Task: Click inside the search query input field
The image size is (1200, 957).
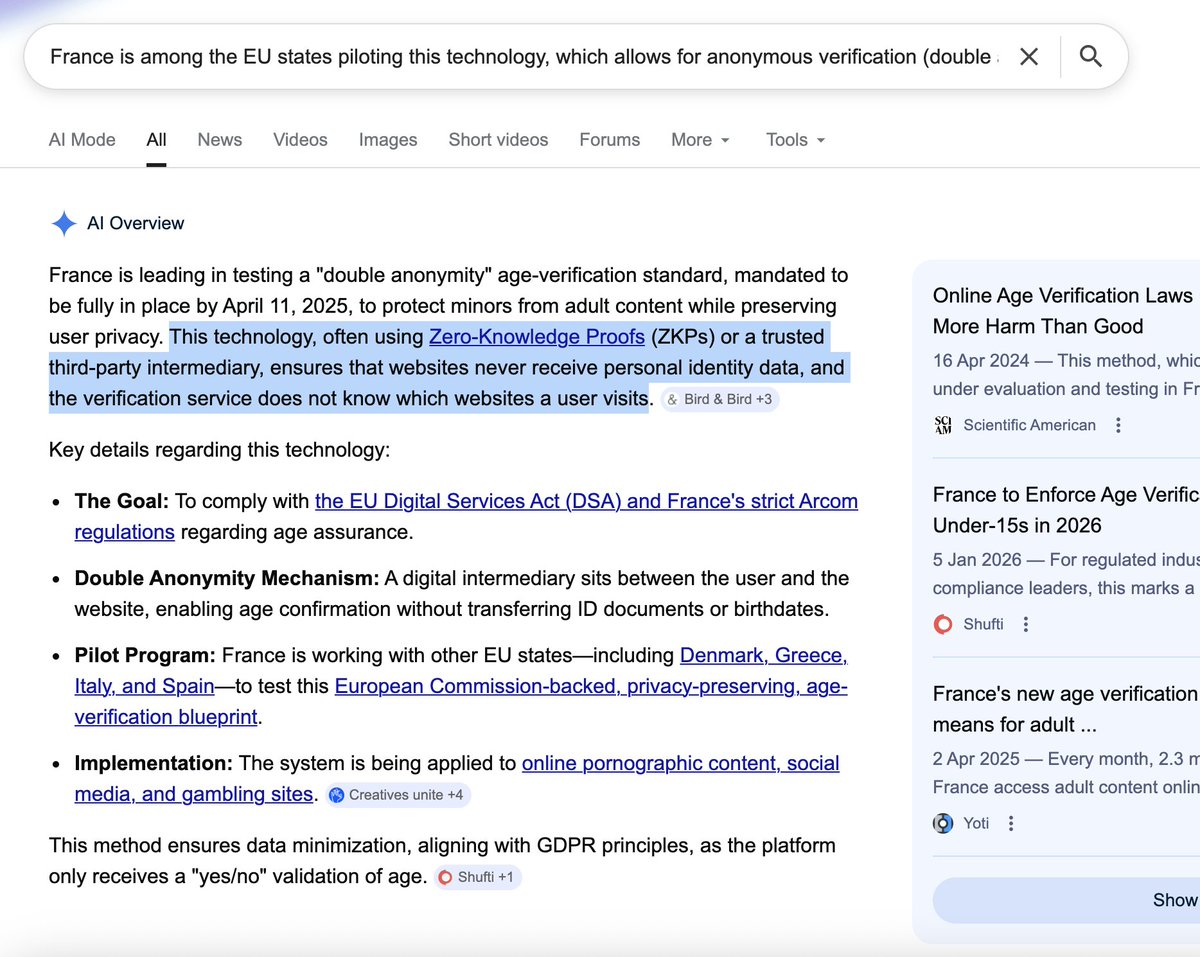Action: [x=524, y=57]
